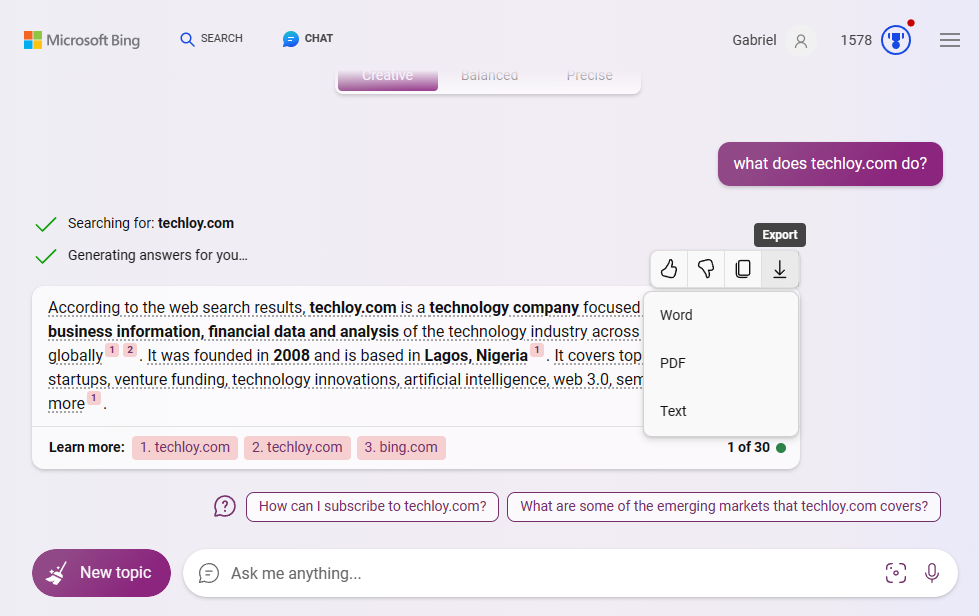Screen dimensions: 979x616
Task: Select the Balanced conversation style
Action: pos(490,77)
